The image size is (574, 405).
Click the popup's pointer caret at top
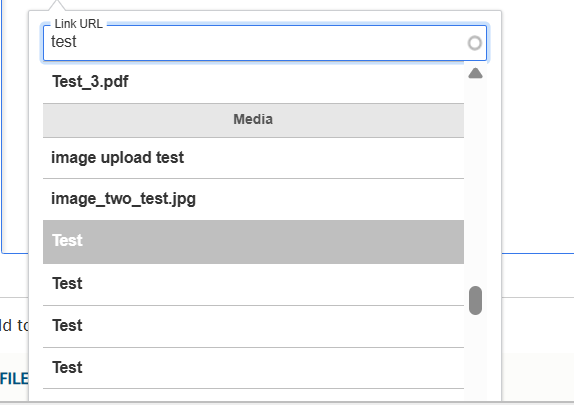tap(57, 5)
